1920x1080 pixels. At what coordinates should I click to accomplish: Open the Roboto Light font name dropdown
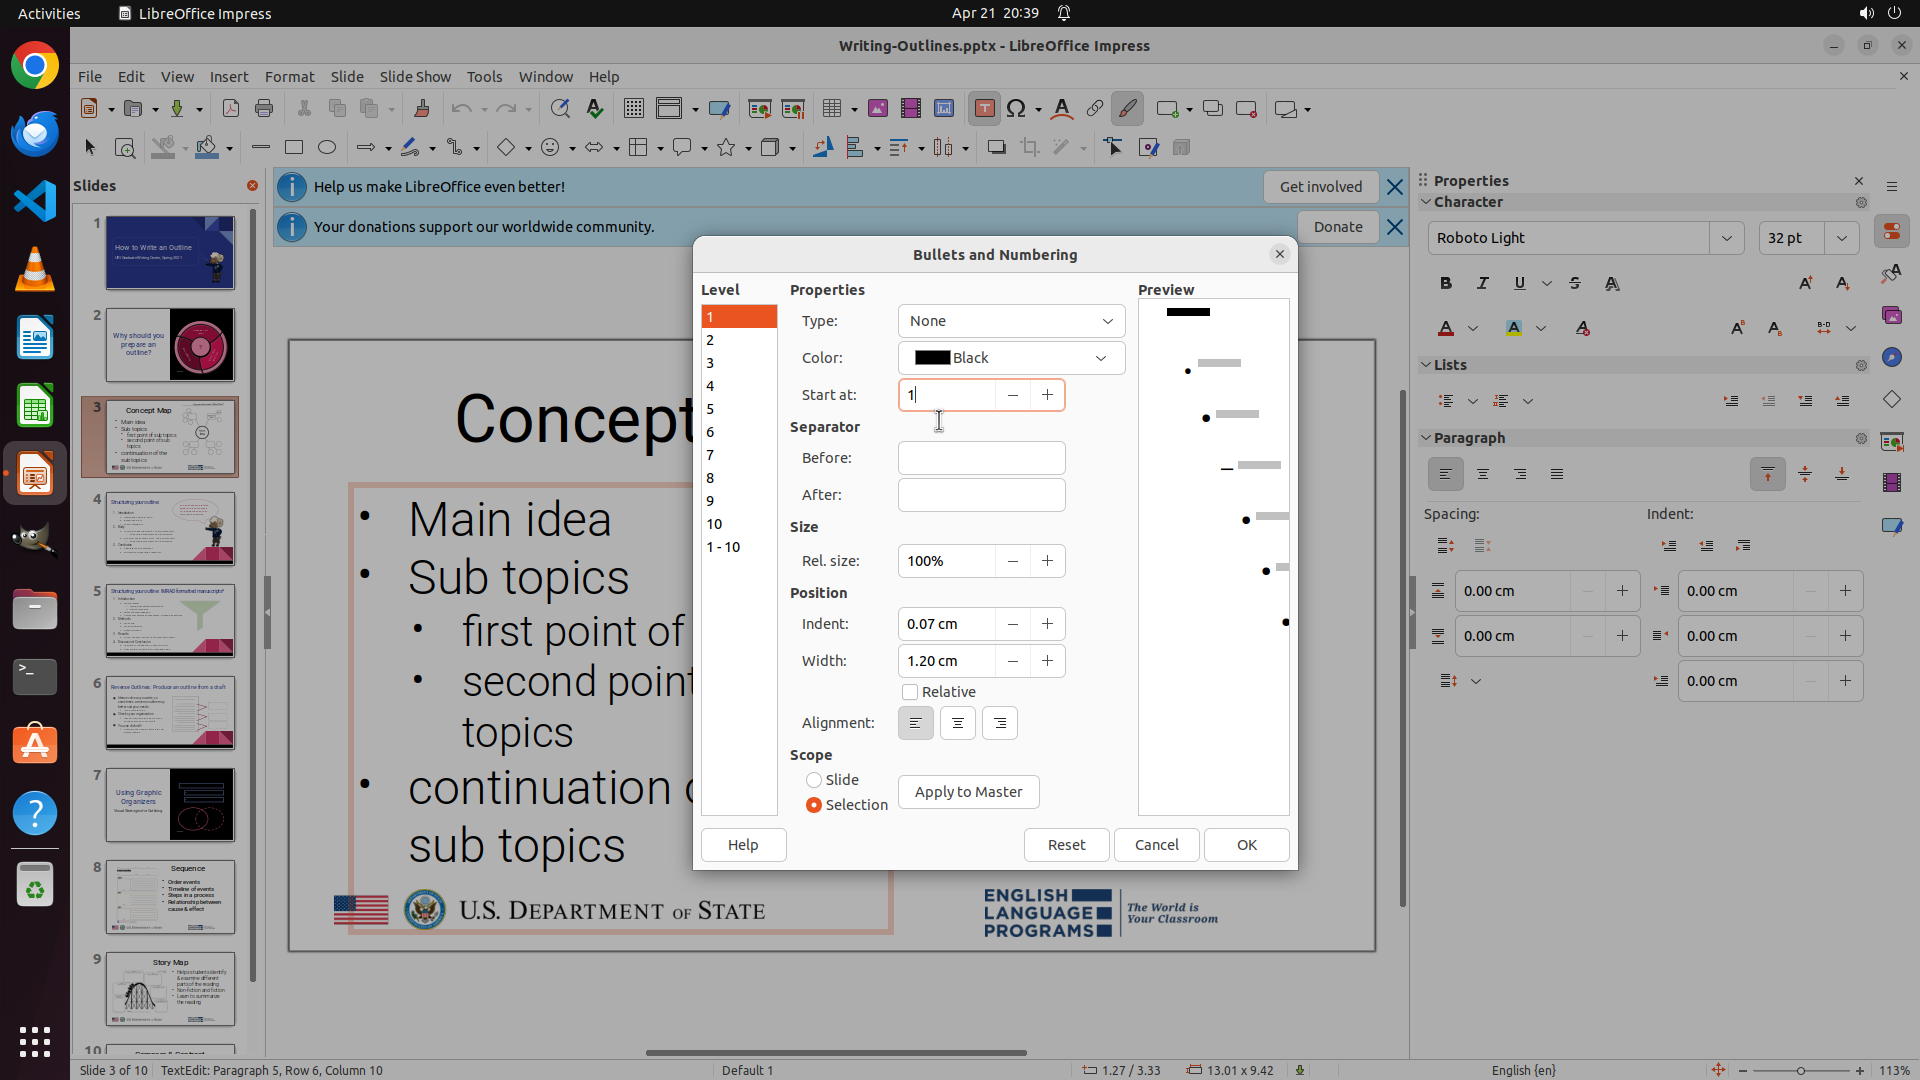click(1726, 238)
